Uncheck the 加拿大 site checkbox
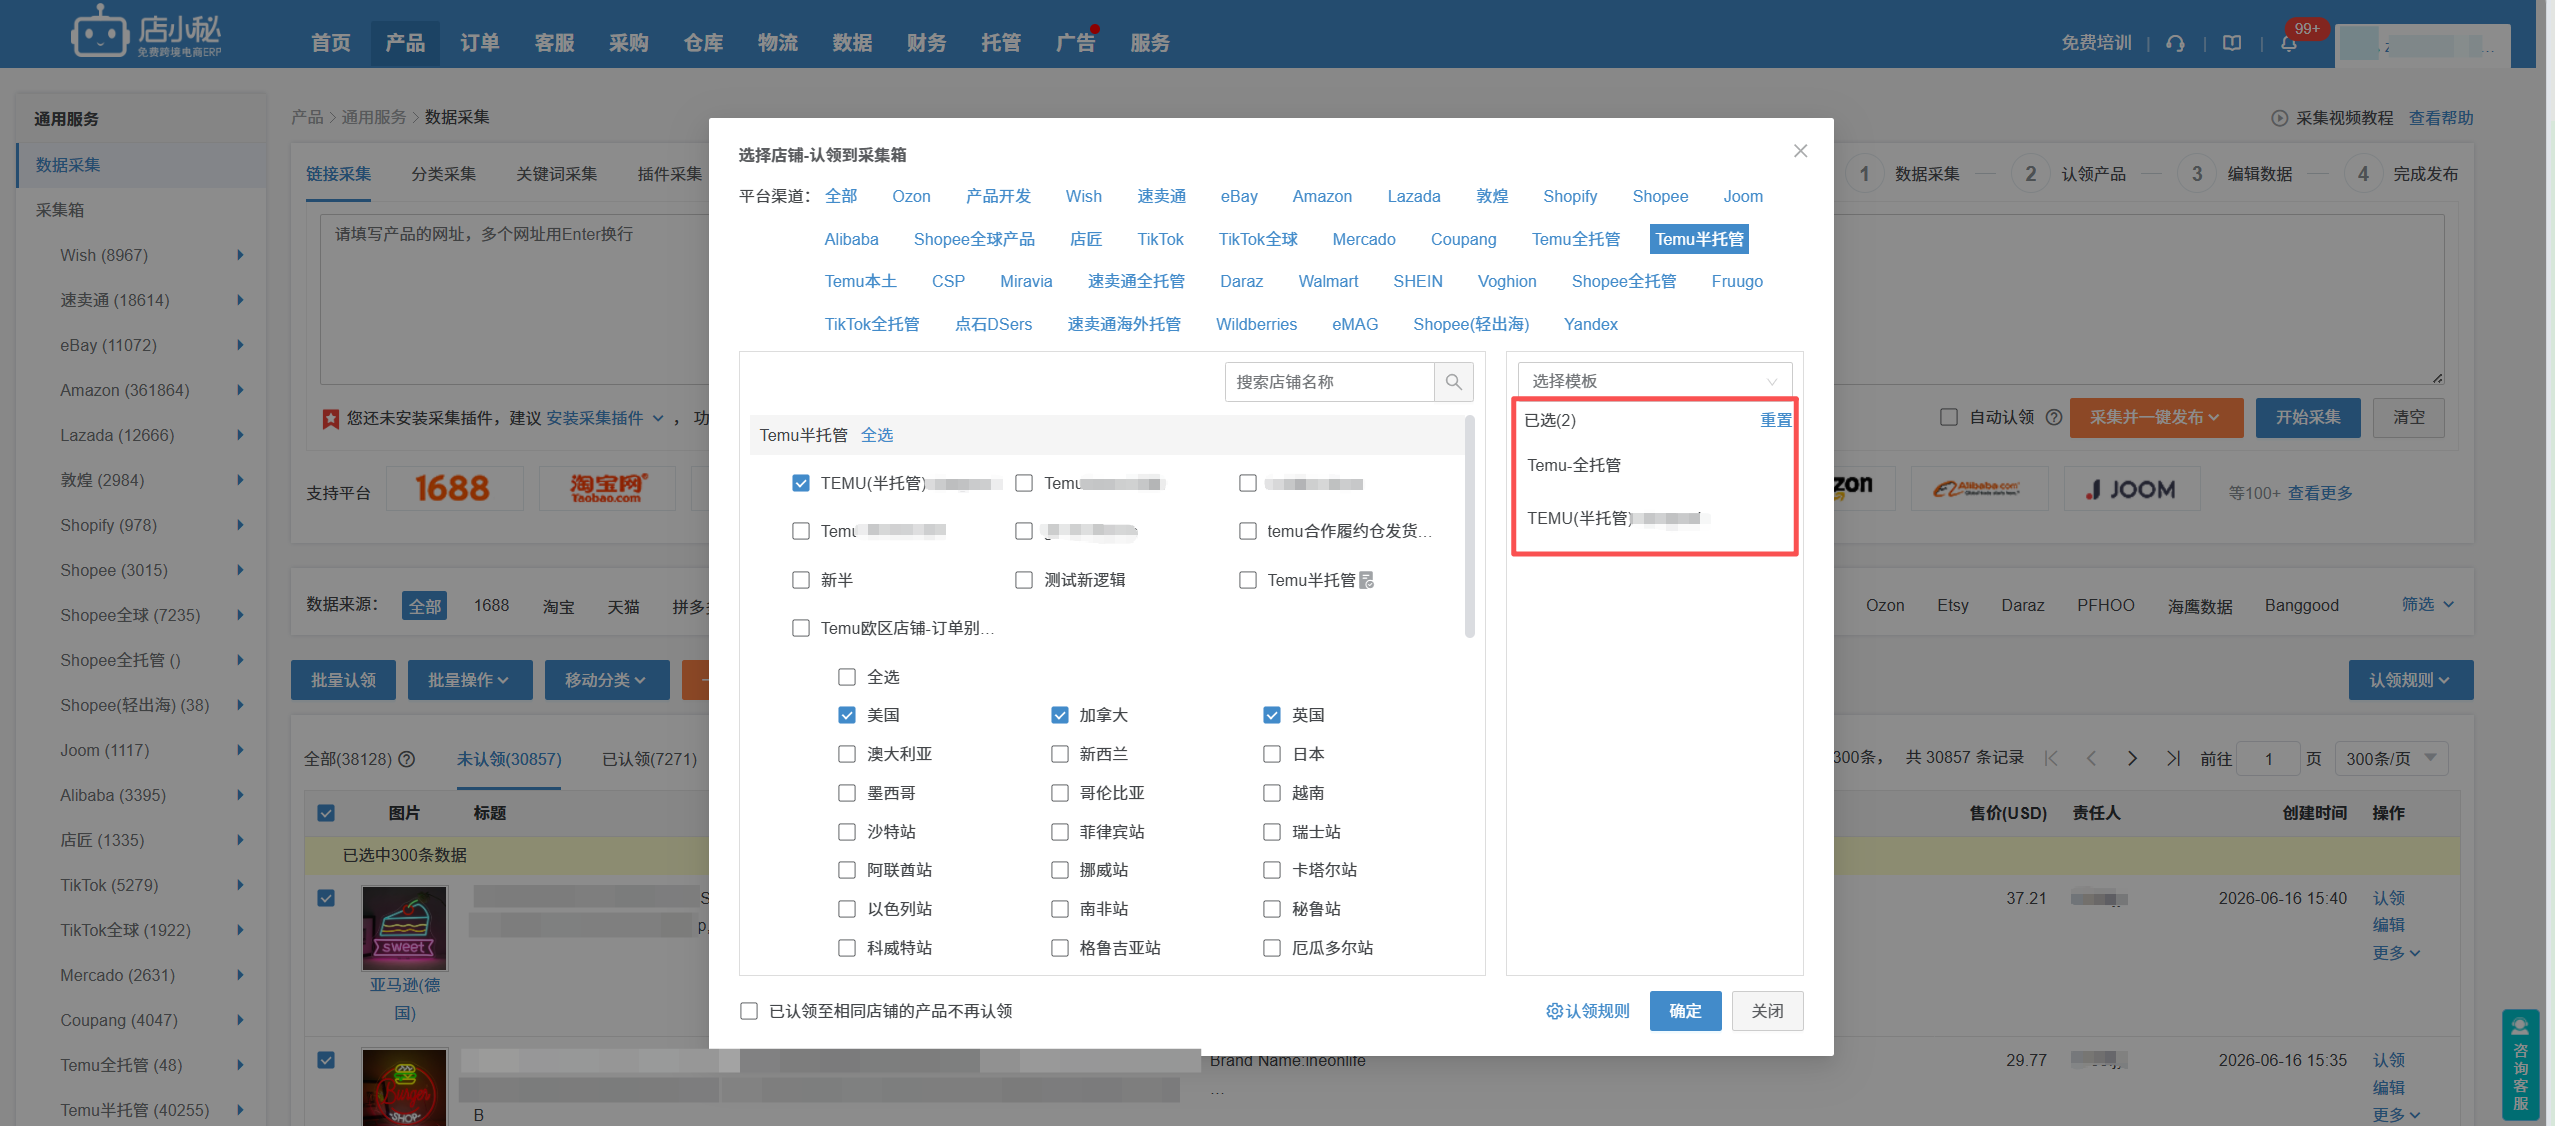 click(1059, 715)
